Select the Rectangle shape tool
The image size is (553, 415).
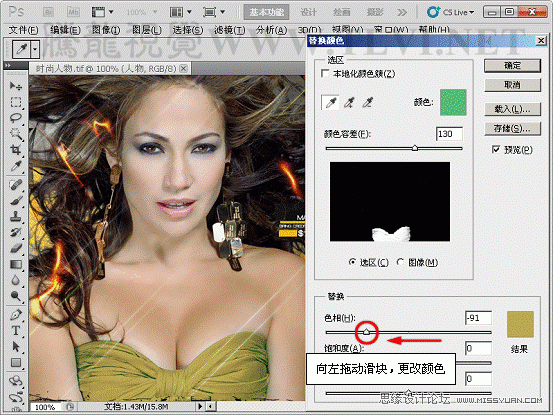pos(16,362)
